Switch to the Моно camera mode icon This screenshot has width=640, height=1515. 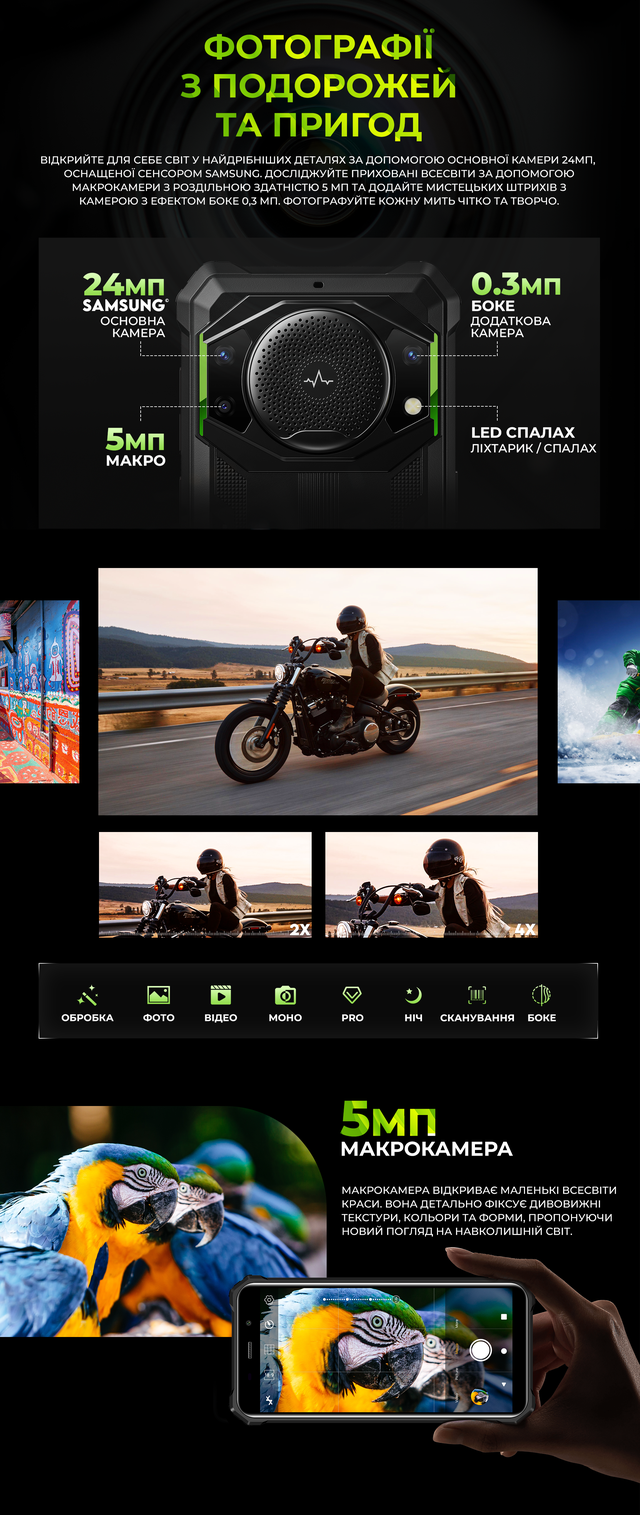tap(285, 996)
